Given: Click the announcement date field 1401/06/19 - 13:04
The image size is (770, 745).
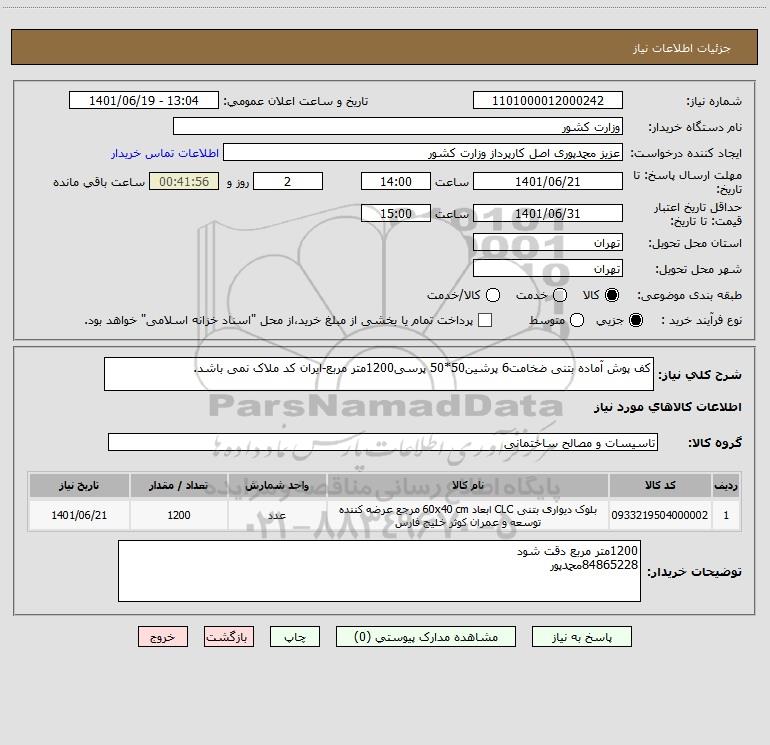Looking at the screenshot, I should point(143,101).
